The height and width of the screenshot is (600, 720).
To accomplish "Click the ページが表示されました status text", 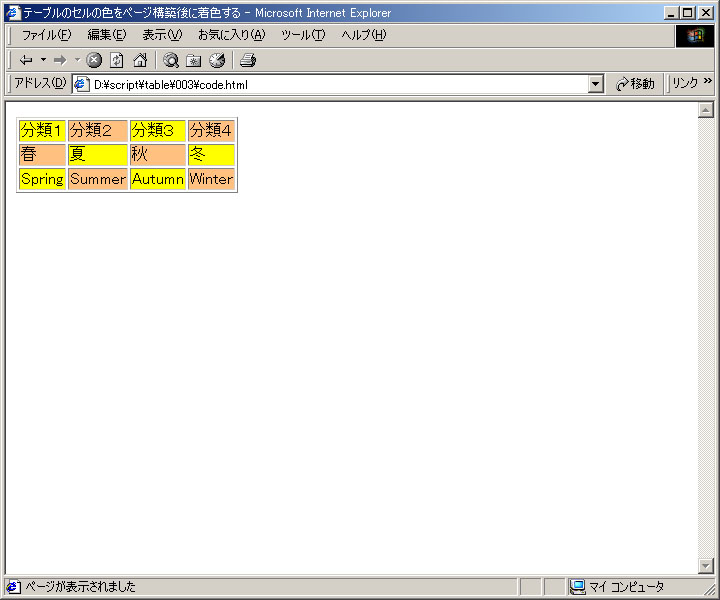I will pos(80,587).
